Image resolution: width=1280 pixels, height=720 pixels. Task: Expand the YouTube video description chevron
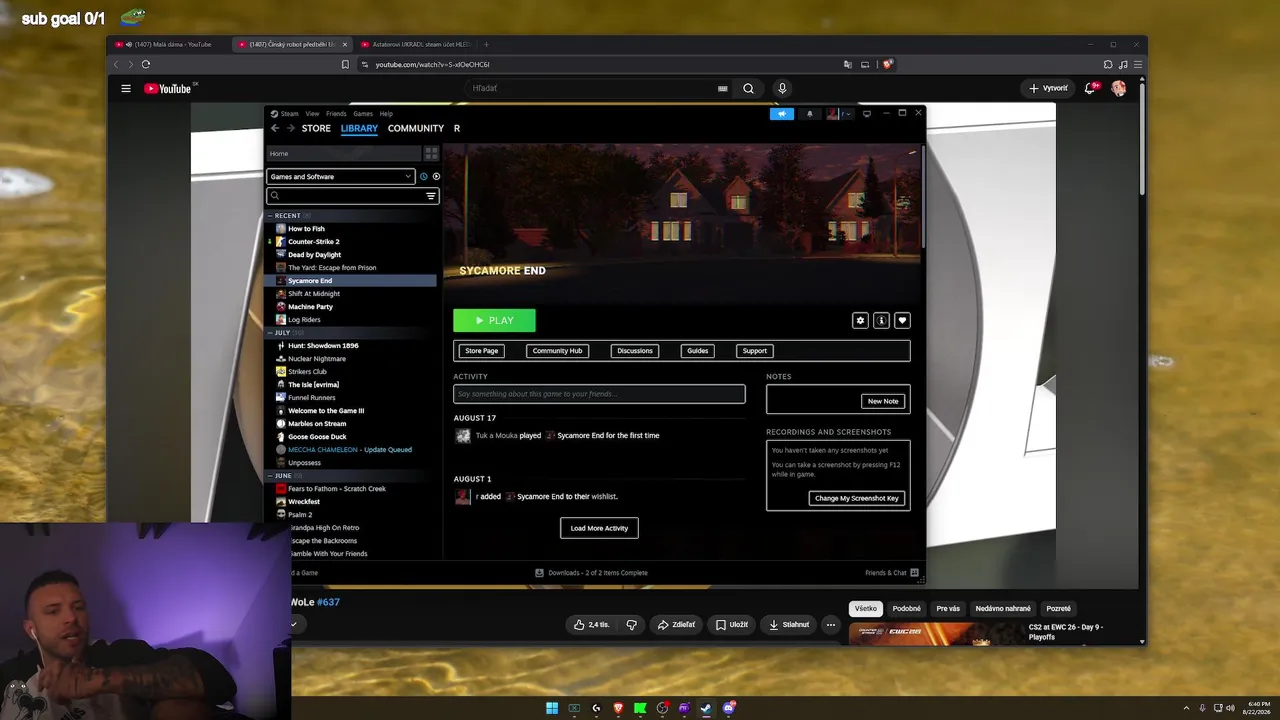294,624
